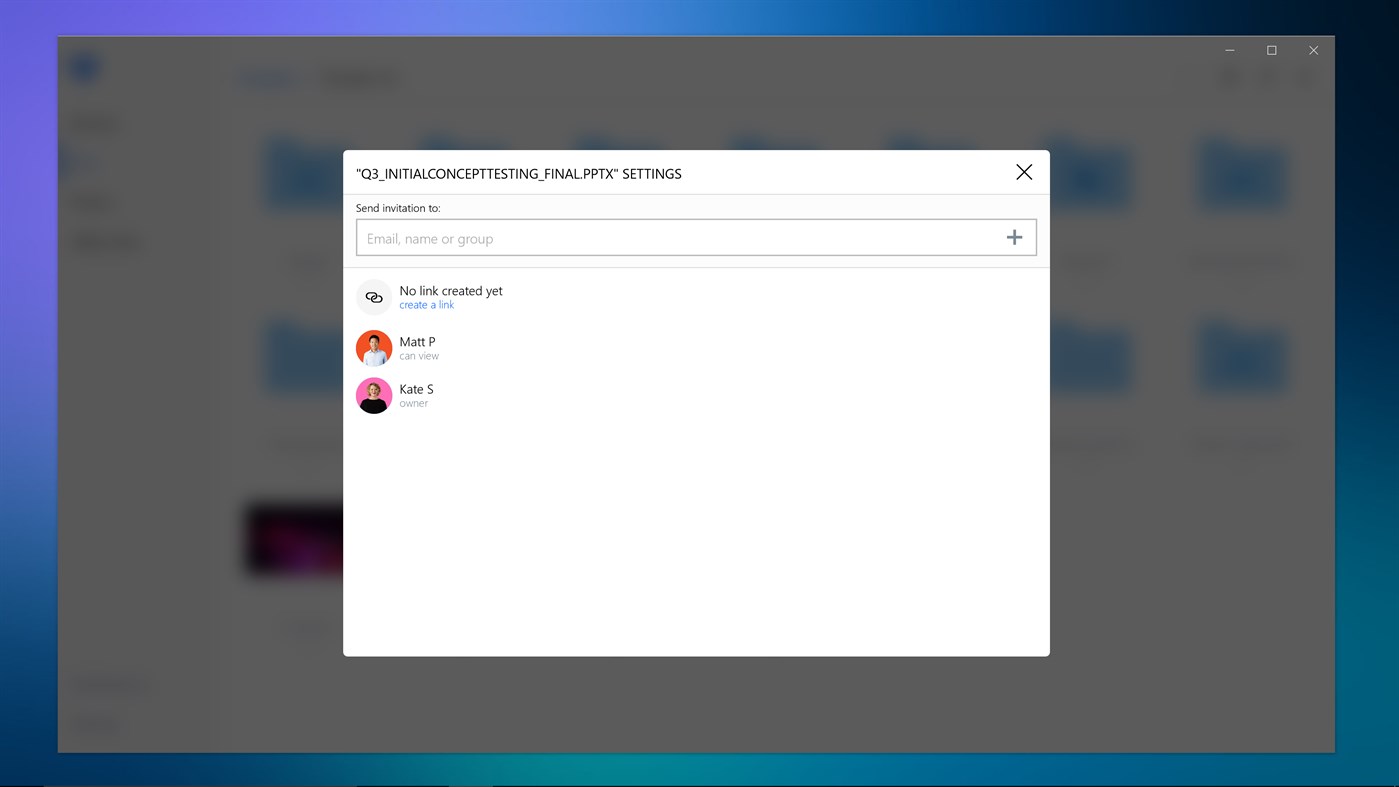The width and height of the screenshot is (1399, 787).
Task: Select Matt P's profile avatar
Action: pos(373,348)
